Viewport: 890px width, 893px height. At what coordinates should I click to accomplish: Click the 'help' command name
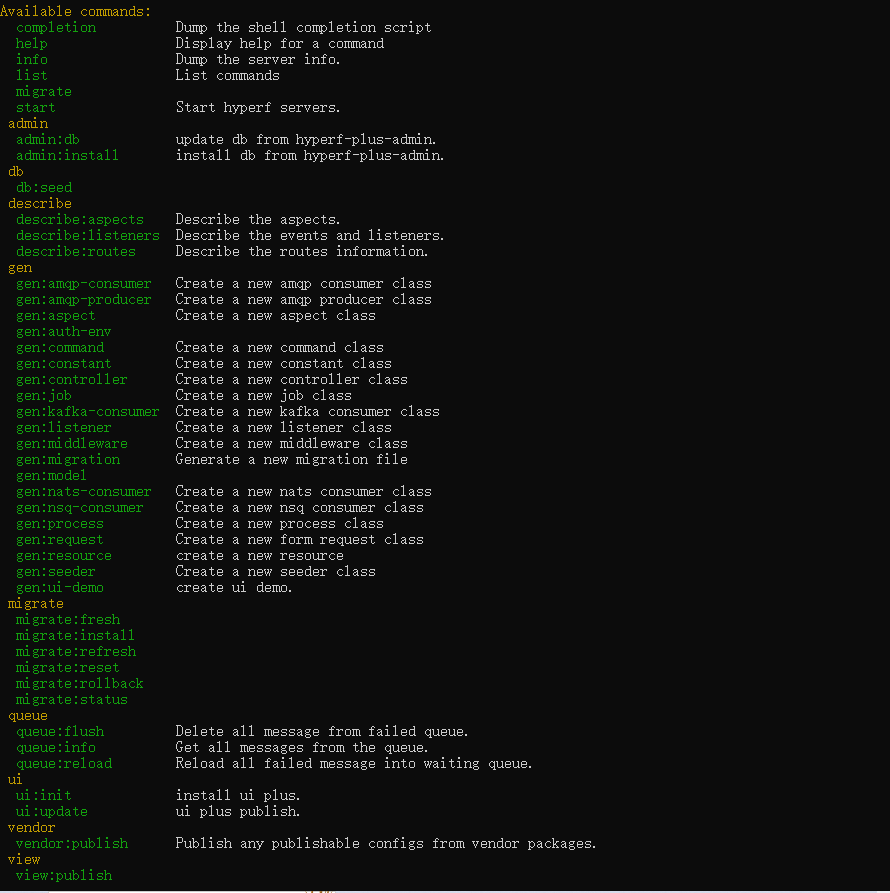pos(31,43)
